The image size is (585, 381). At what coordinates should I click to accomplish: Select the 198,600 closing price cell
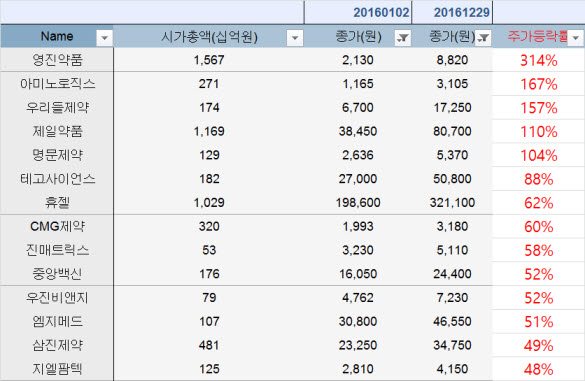pos(358,203)
